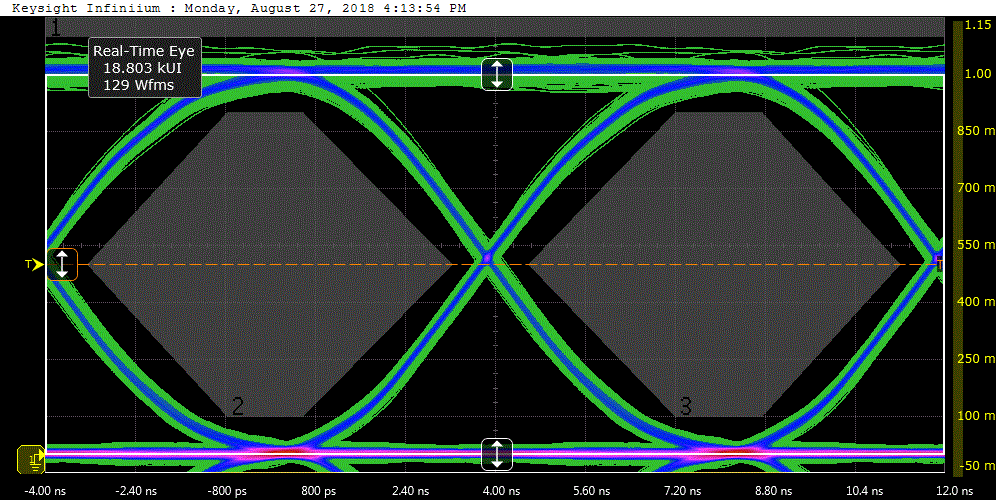Click the -50 m vertical scale label
Viewport: 996px width, 500px height.
pyautogui.click(x=979, y=466)
